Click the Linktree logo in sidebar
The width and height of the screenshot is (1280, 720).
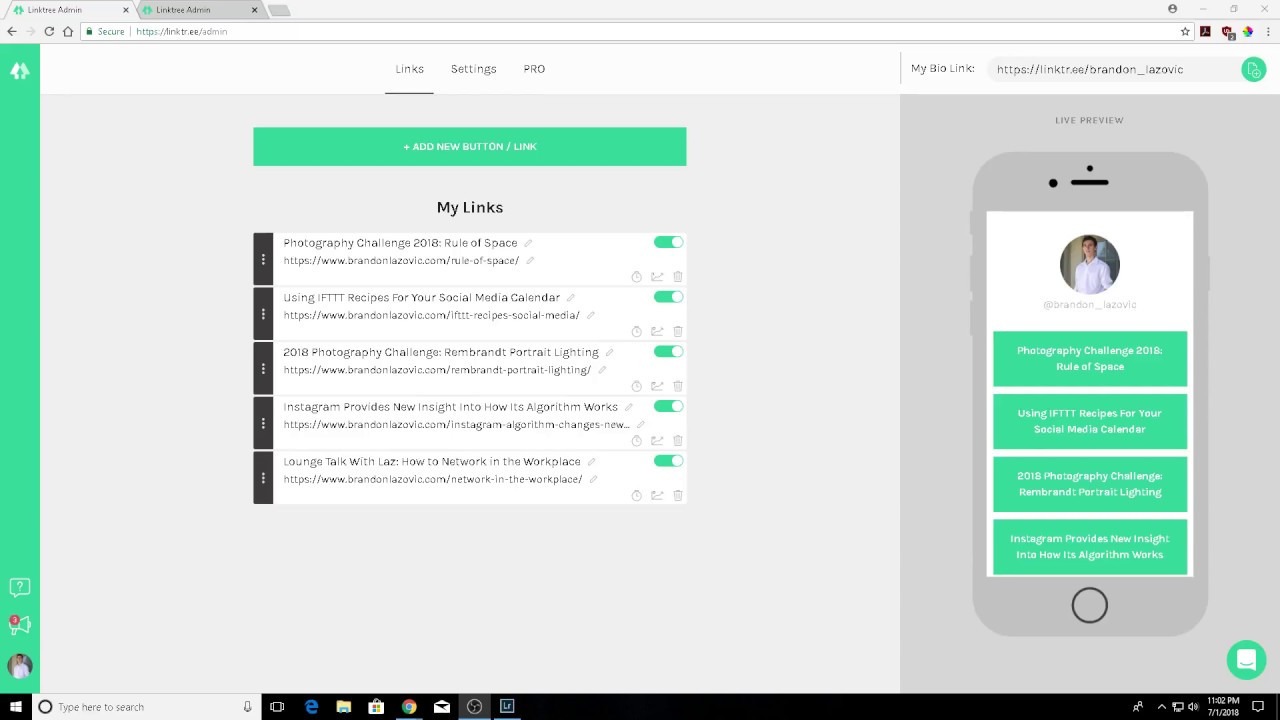[x=20, y=71]
